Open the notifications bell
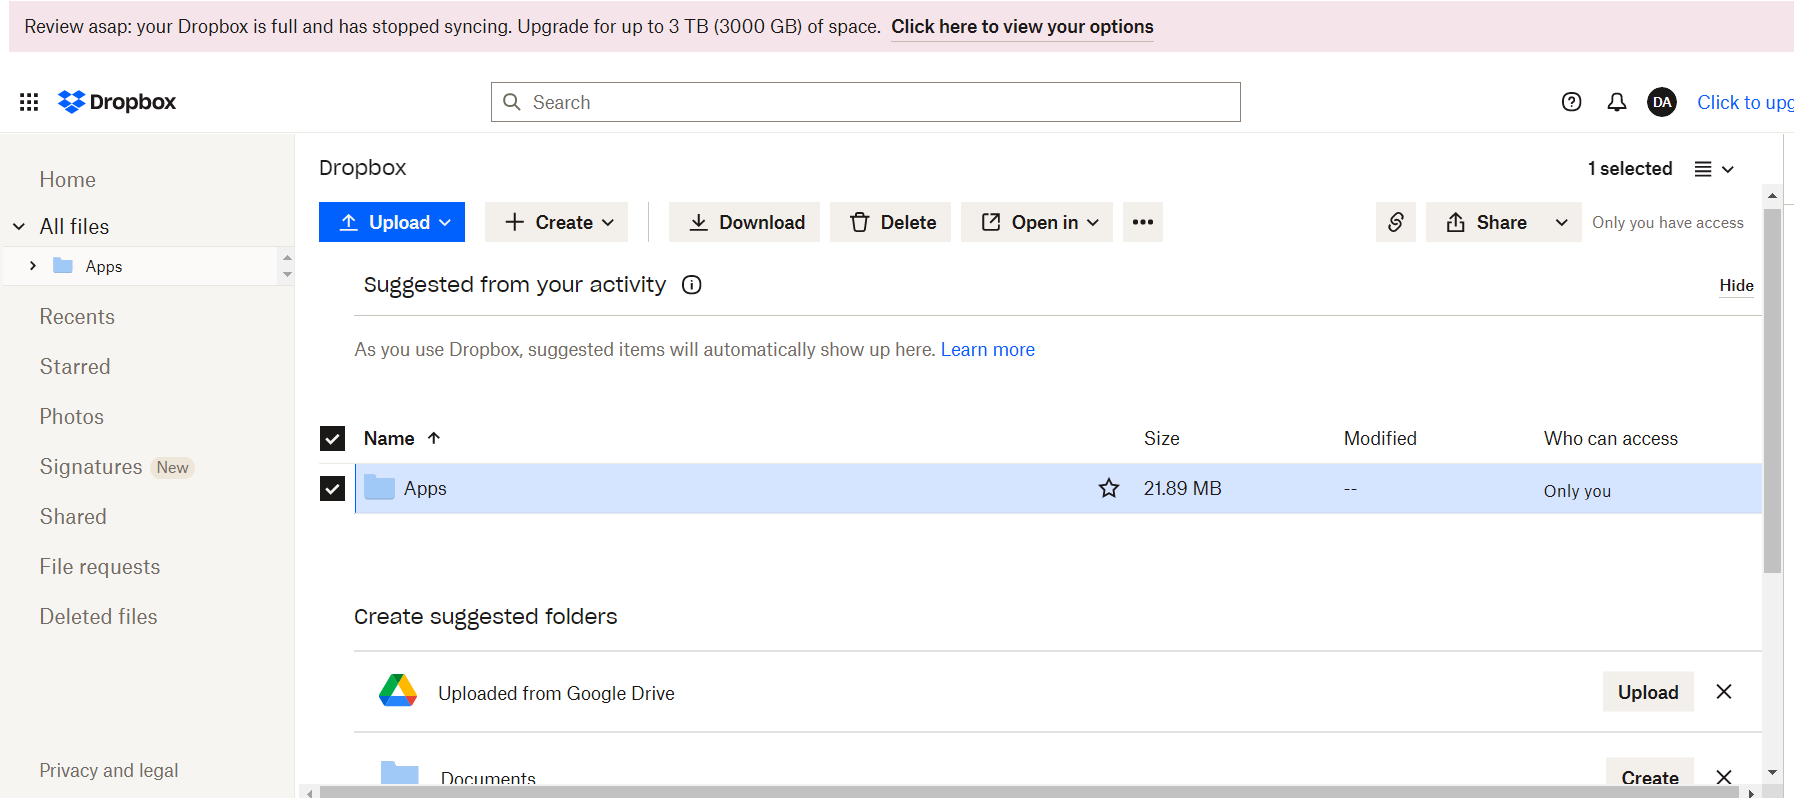1794x798 pixels. [x=1616, y=102]
